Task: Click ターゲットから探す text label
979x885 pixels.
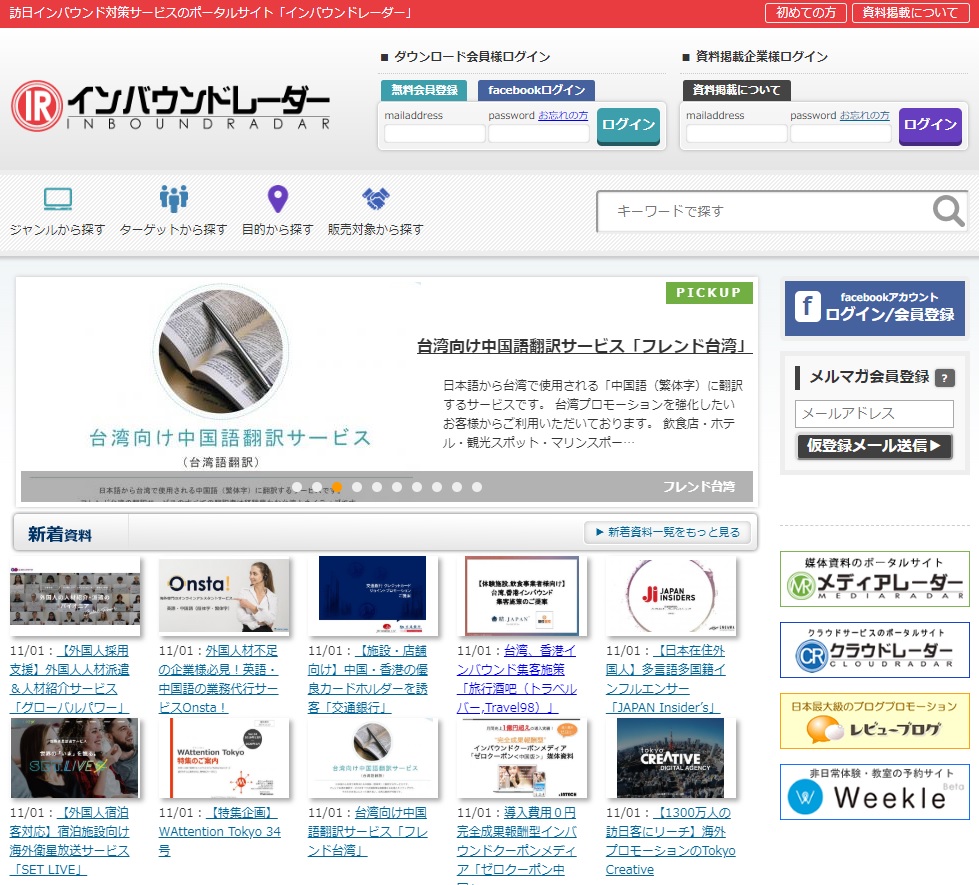Action: pos(174,229)
